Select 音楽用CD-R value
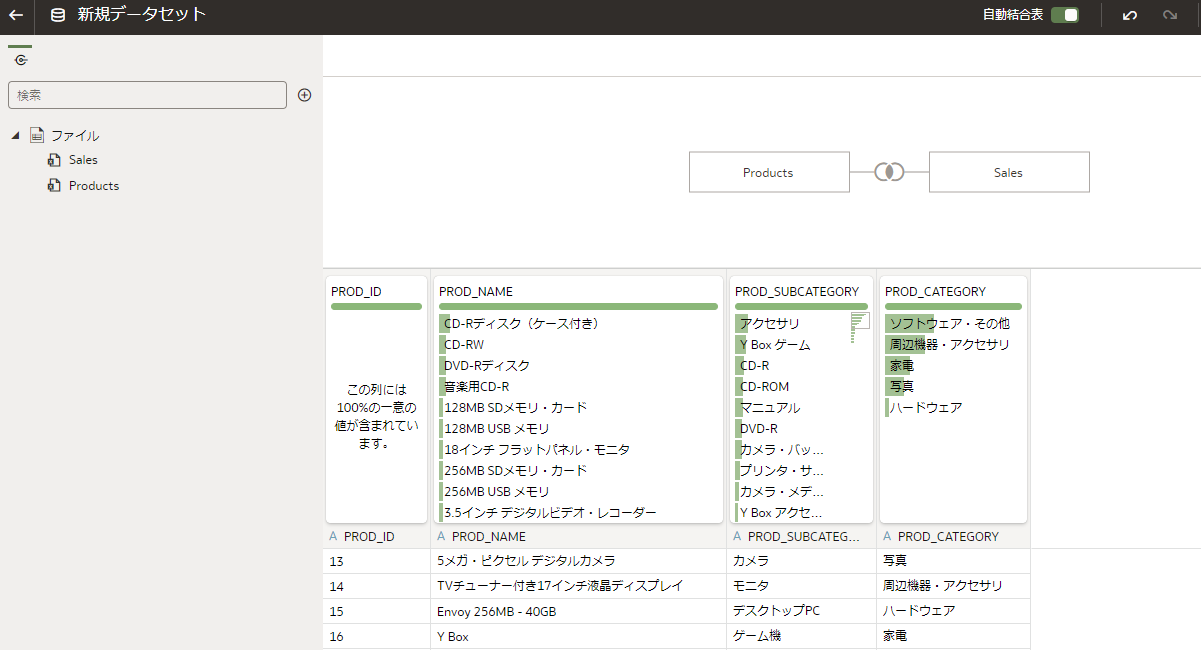 click(477, 387)
